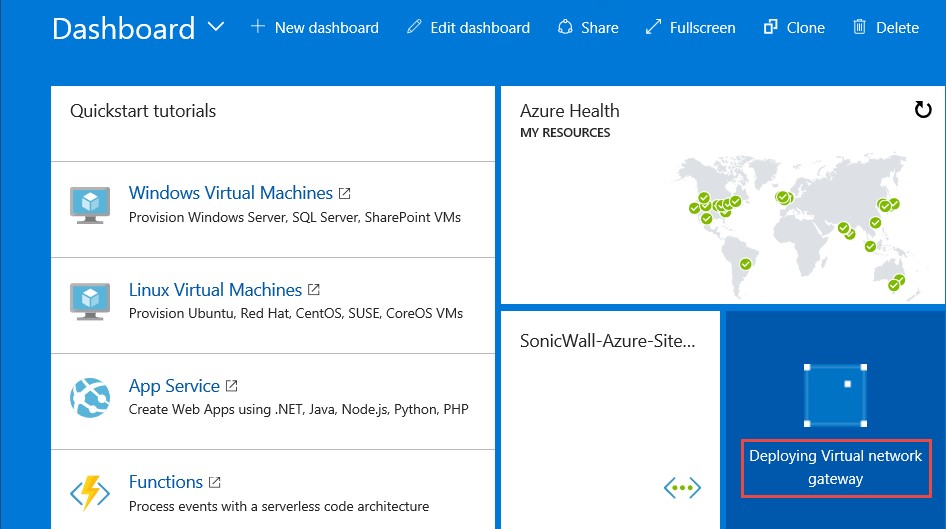Screen dimensions: 946x529
Task: Click the Fullscreen arrows icon
Action: pyautogui.click(x=653, y=27)
